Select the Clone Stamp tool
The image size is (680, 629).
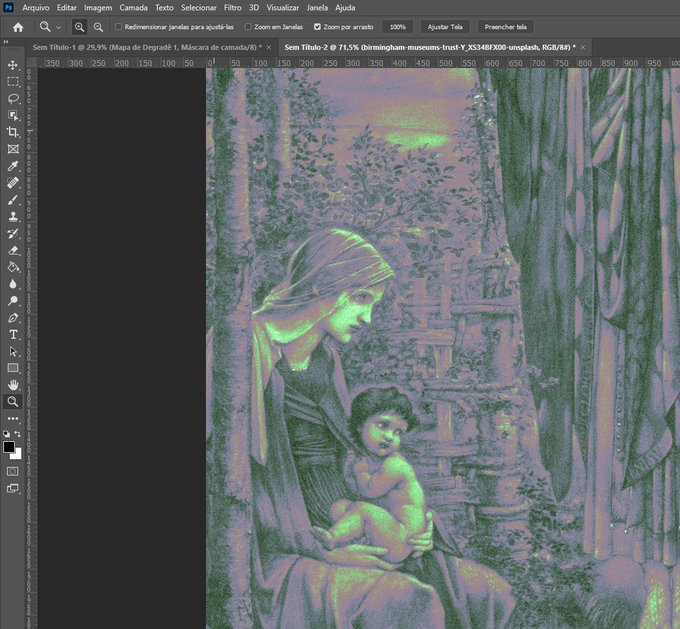13,216
